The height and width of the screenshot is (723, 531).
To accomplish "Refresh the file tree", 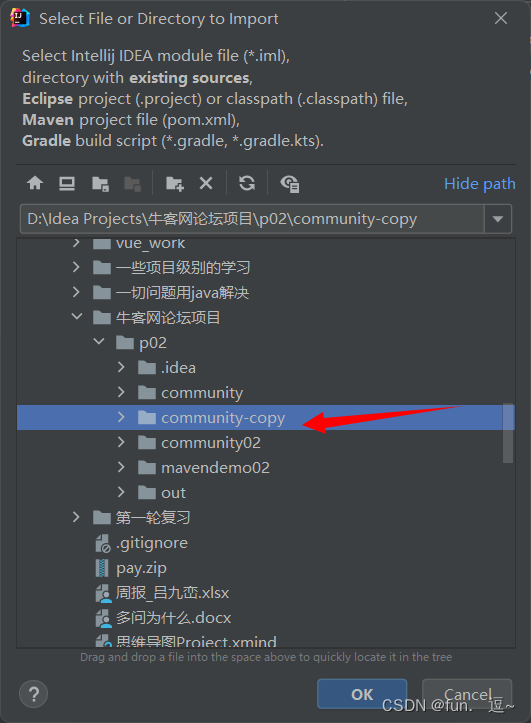I will click(247, 184).
